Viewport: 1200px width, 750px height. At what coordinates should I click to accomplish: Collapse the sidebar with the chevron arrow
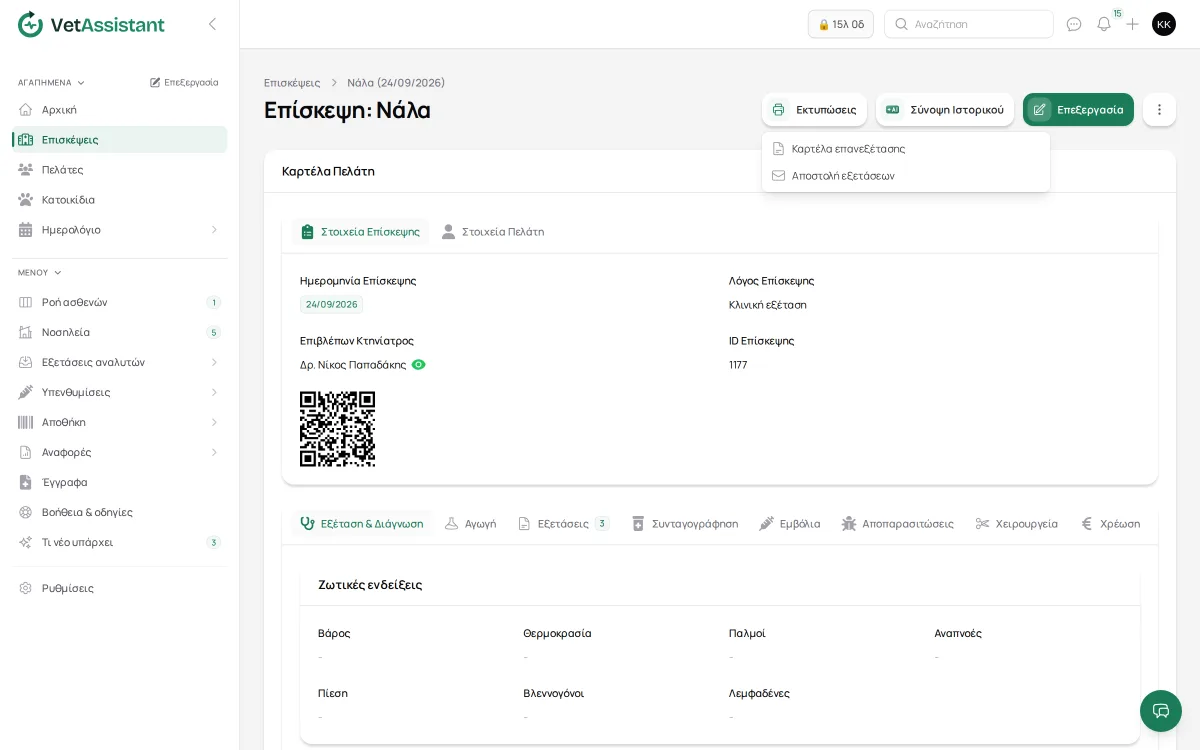212,24
